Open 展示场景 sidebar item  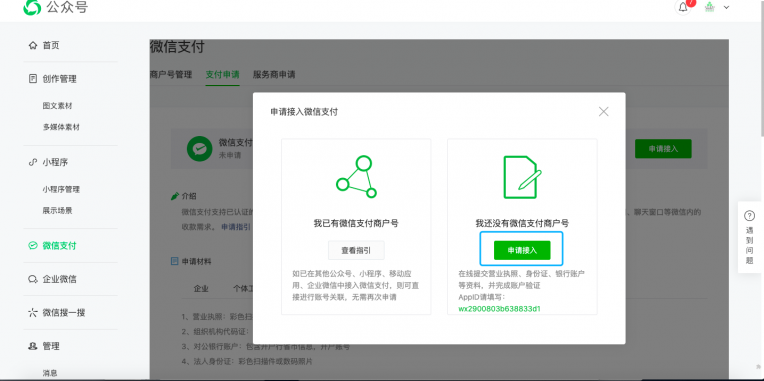(57, 211)
